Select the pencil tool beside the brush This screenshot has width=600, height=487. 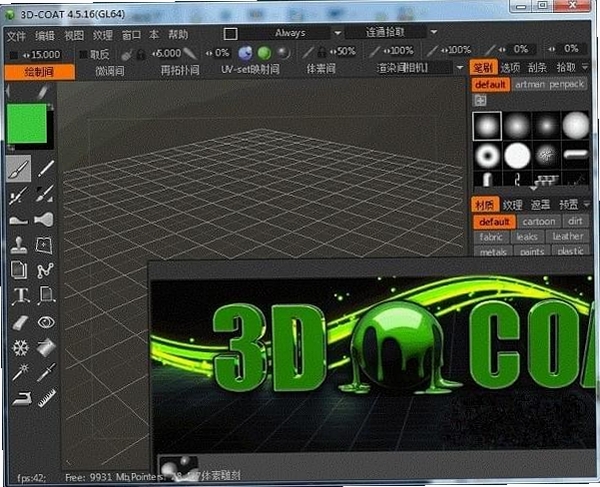(46, 169)
